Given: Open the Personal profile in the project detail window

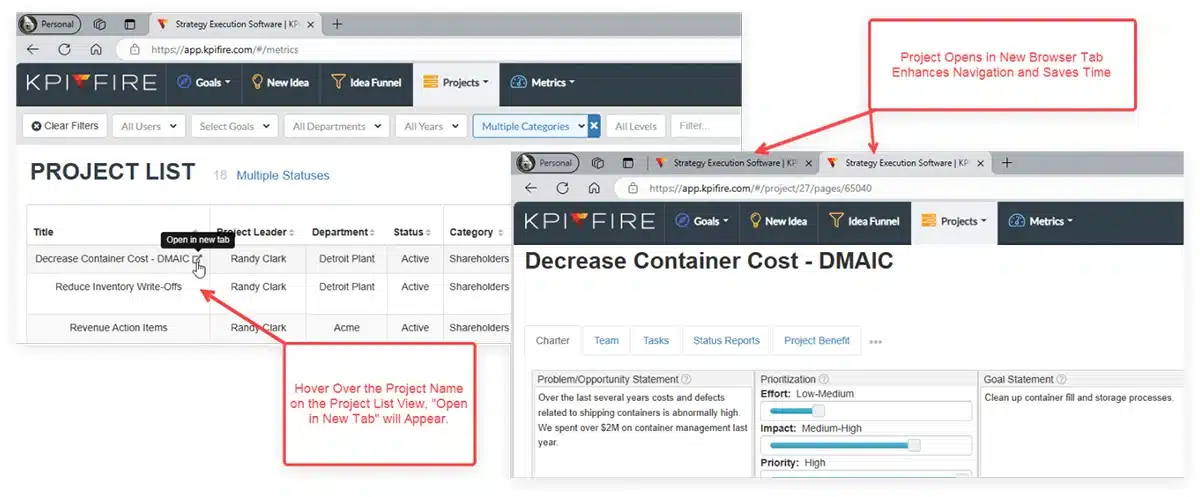Looking at the screenshot, I should (x=549, y=163).
